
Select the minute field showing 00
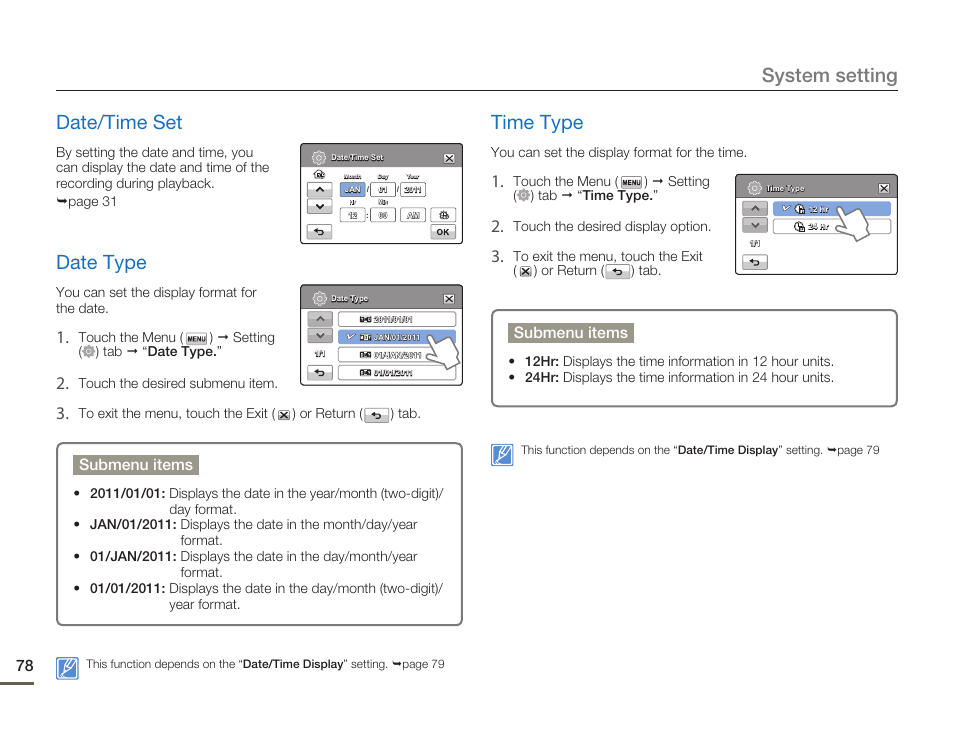383,215
